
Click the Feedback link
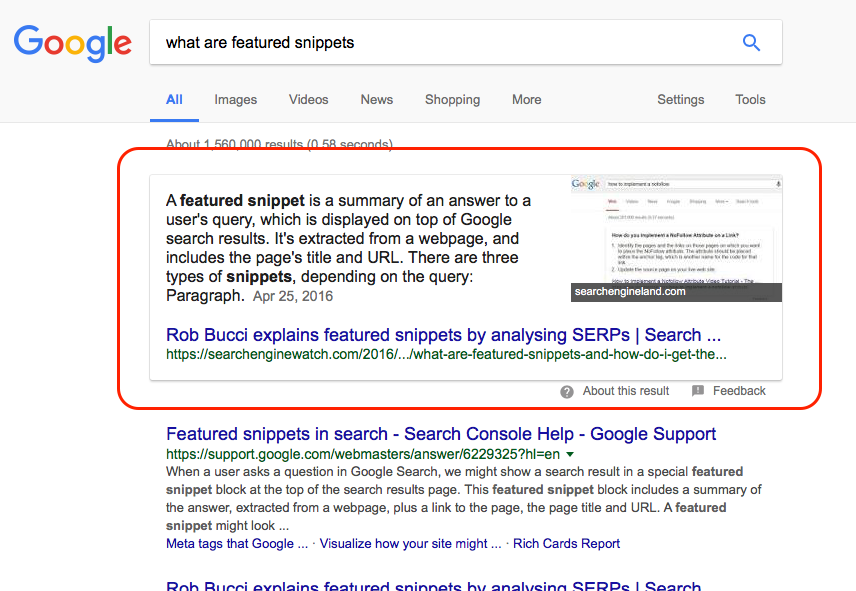point(739,391)
